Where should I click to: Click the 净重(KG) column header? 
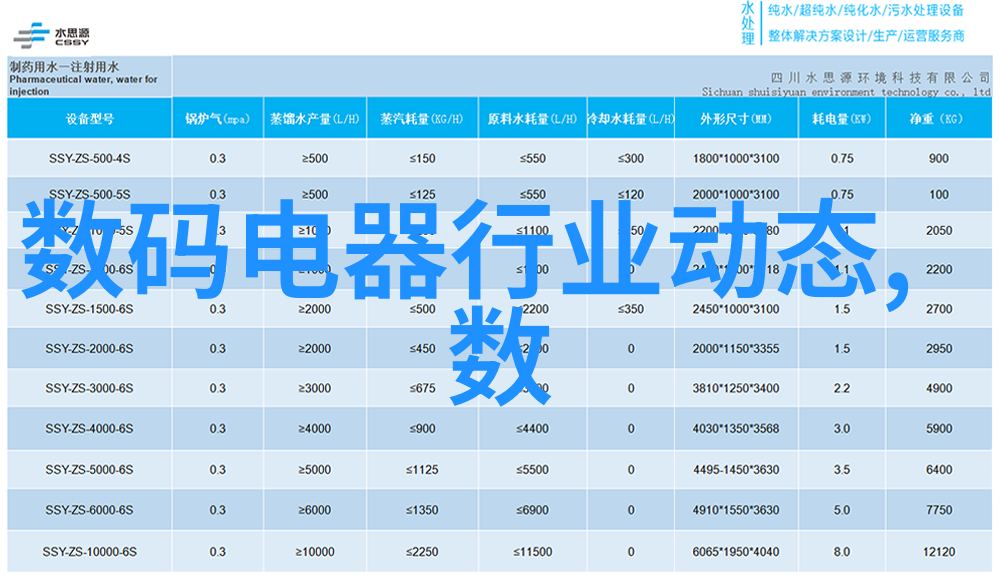[937, 119]
